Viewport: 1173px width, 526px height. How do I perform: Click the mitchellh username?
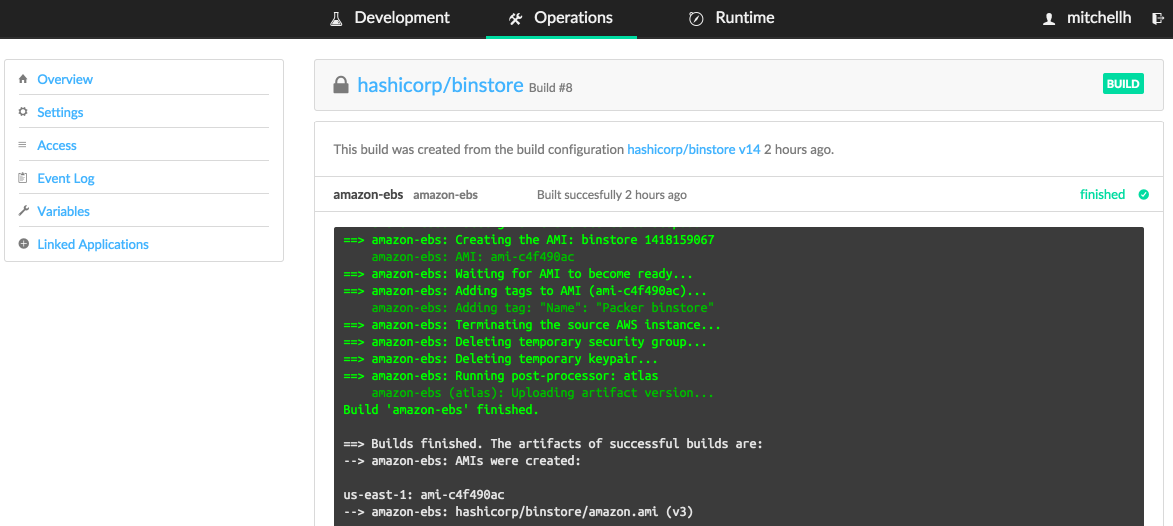coord(1099,19)
